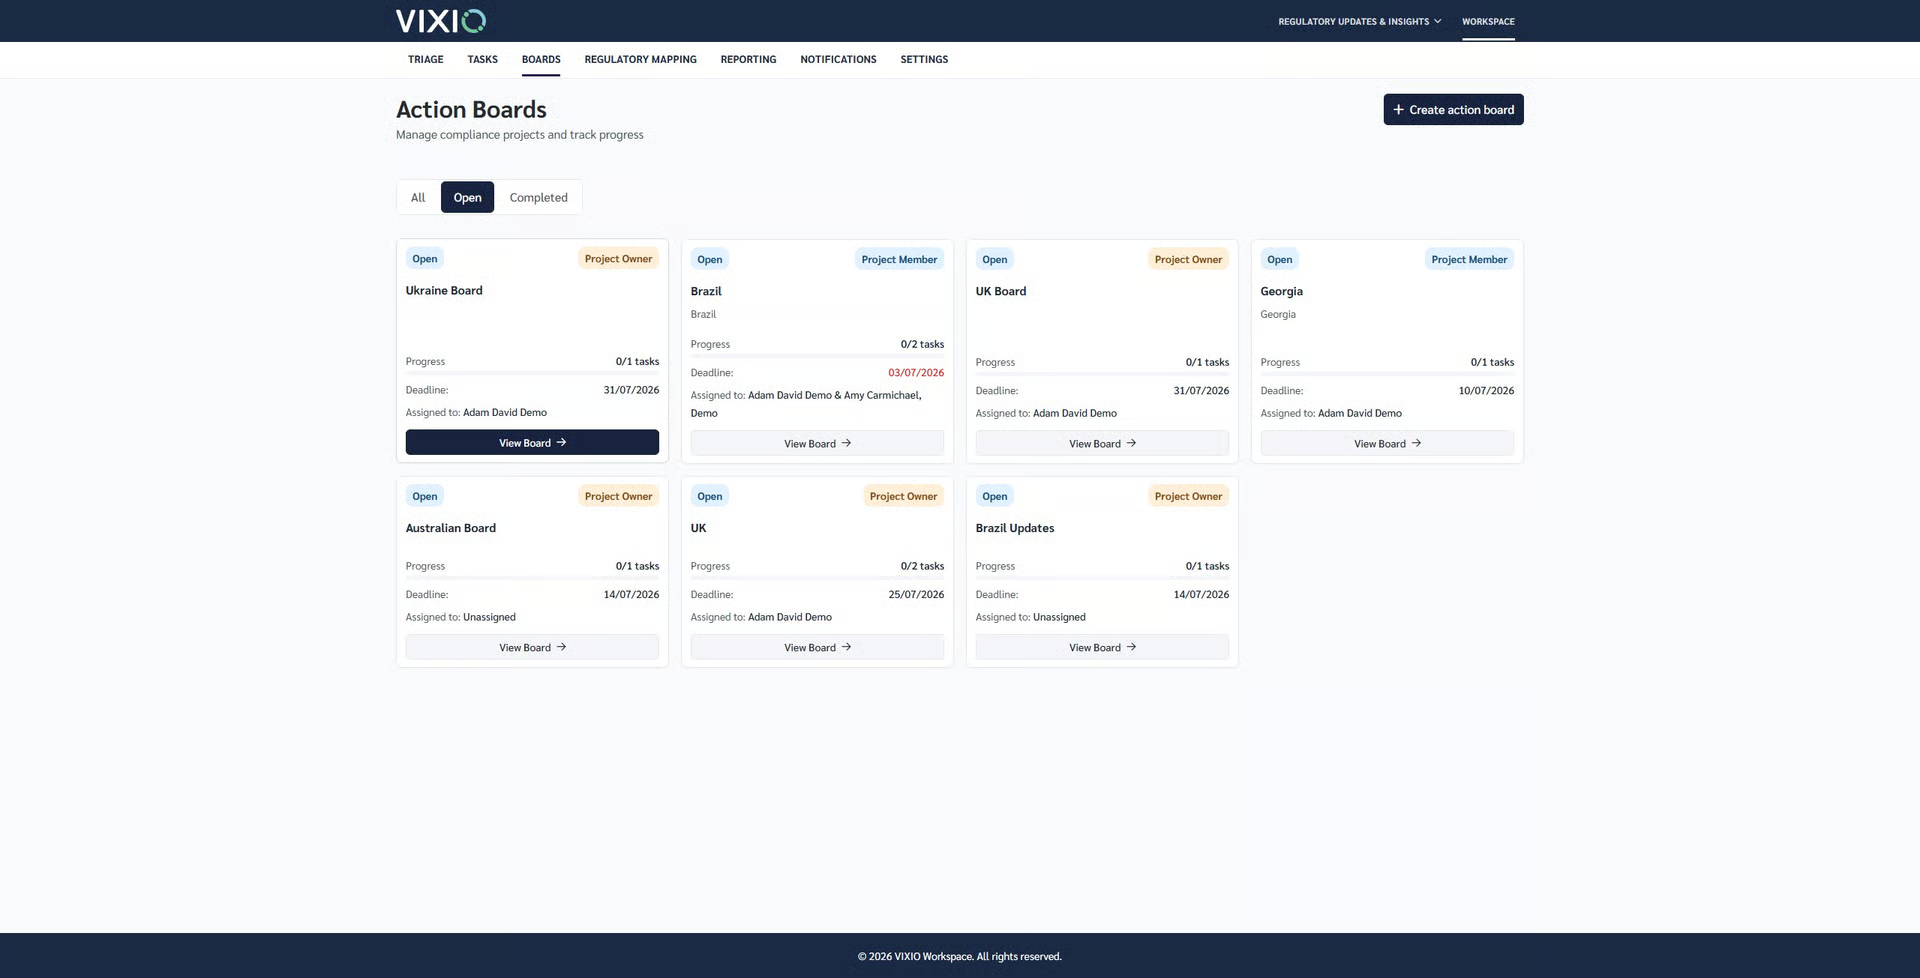Click the Georgia card progress bar
This screenshot has height=978, width=1920.
tap(1387, 373)
